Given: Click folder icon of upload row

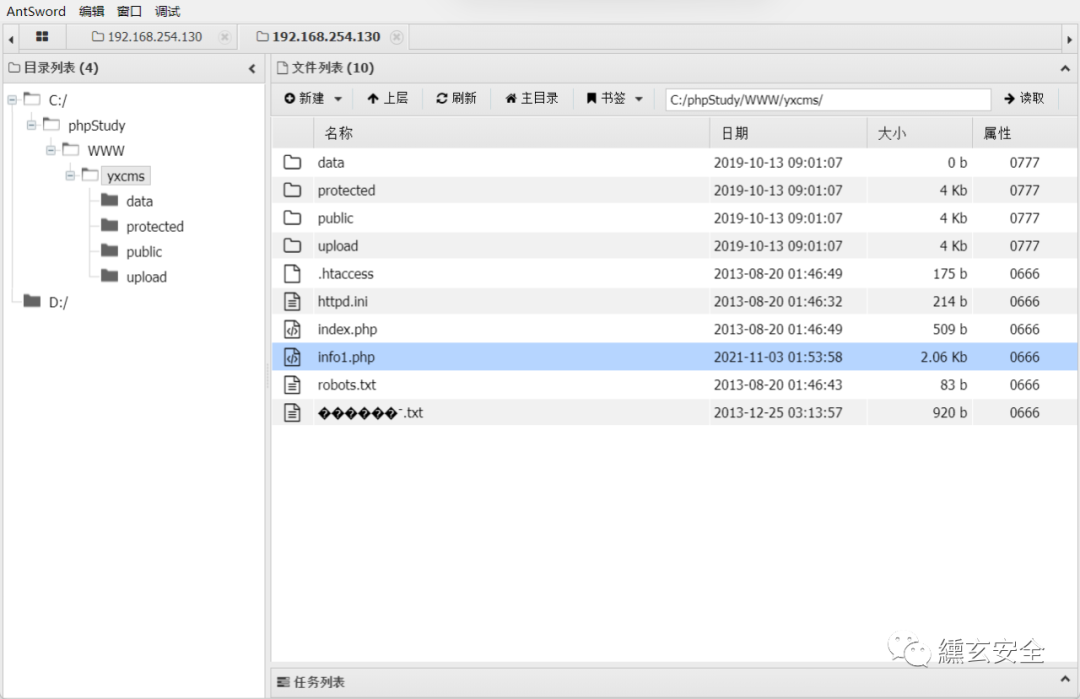Looking at the screenshot, I should pos(293,245).
